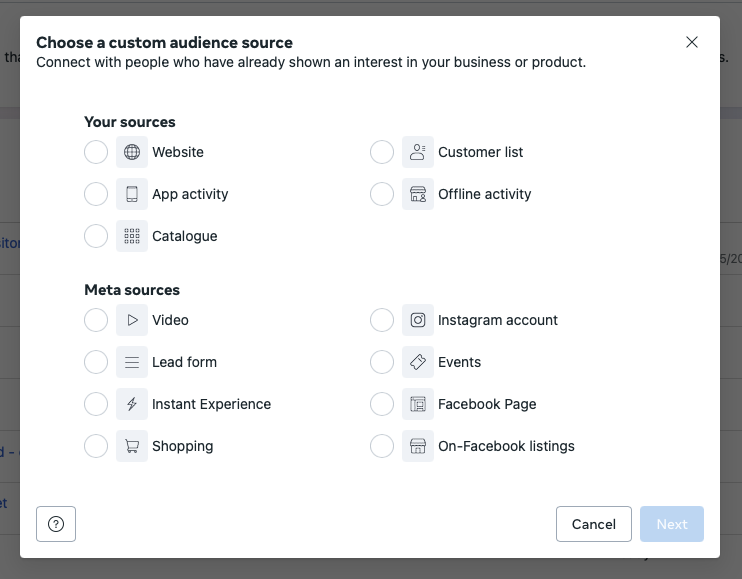Click the Offline activity store icon

click(418, 194)
